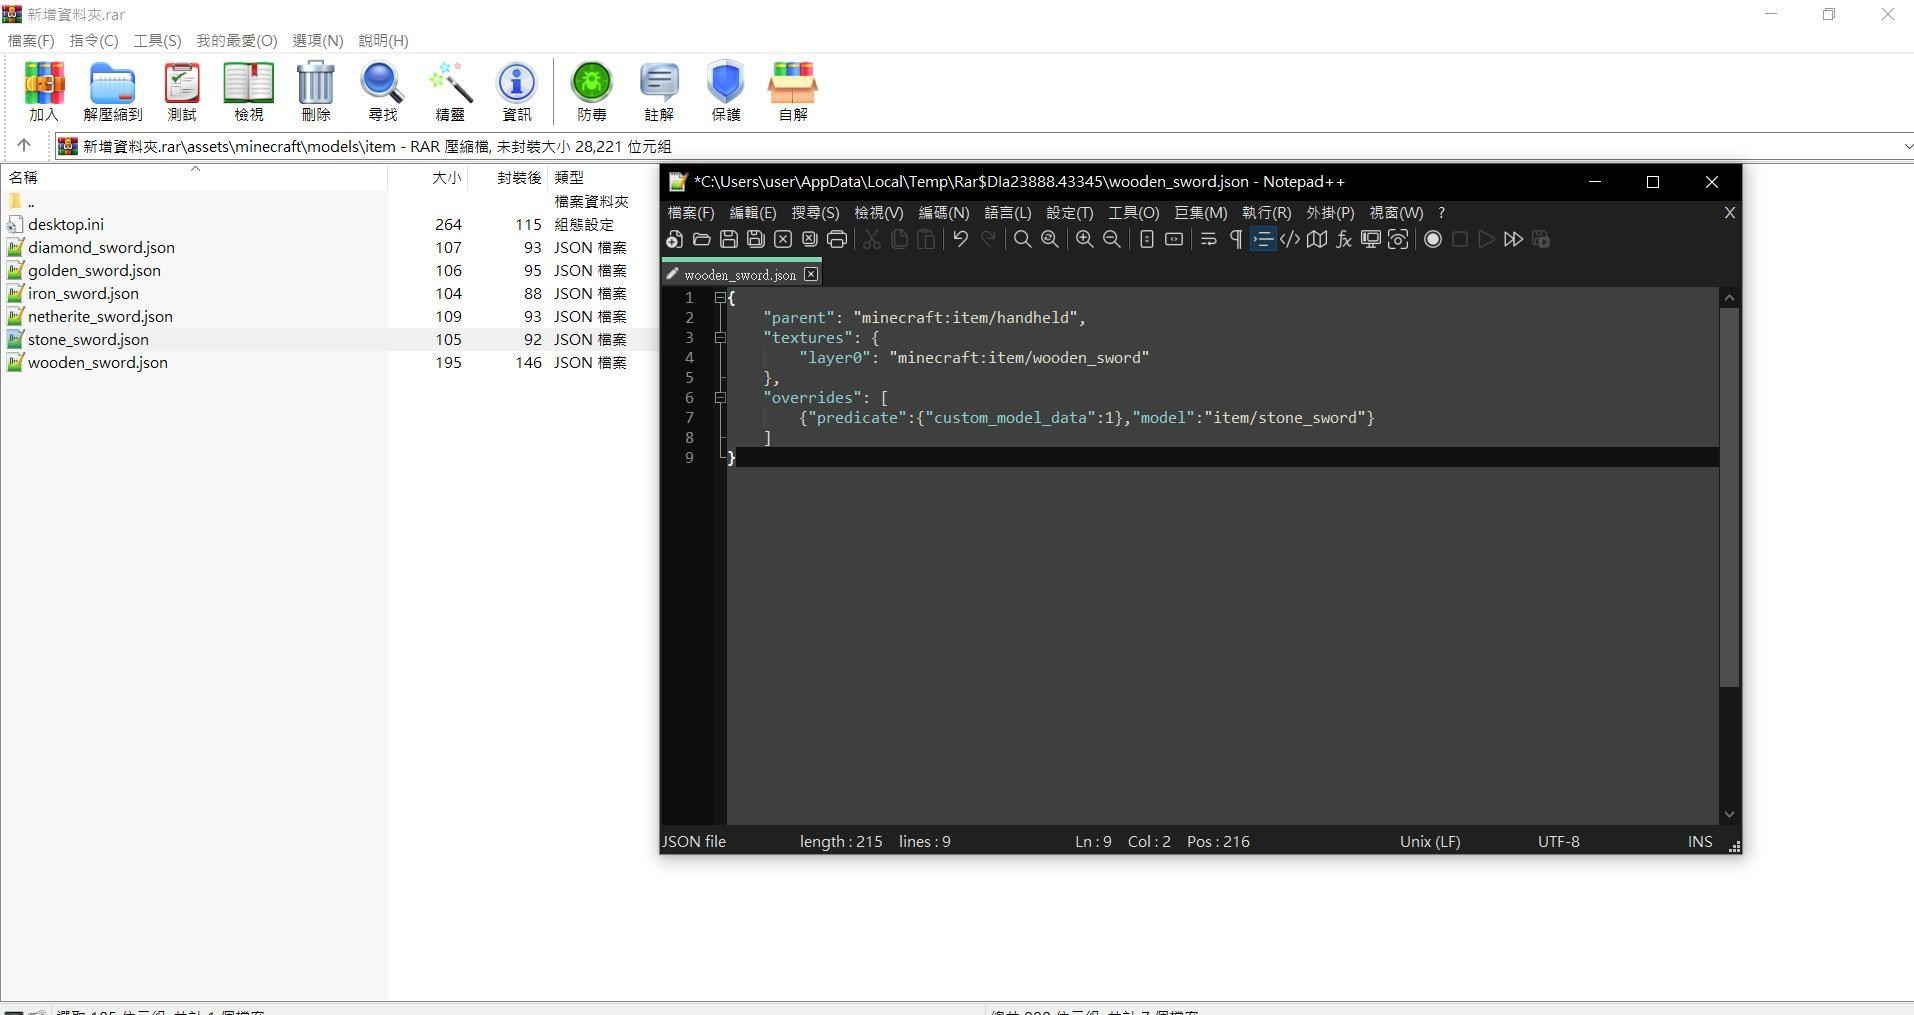The width and height of the screenshot is (1914, 1015).
Task: Click the Start Recording macro icon
Action: pyautogui.click(x=1432, y=239)
